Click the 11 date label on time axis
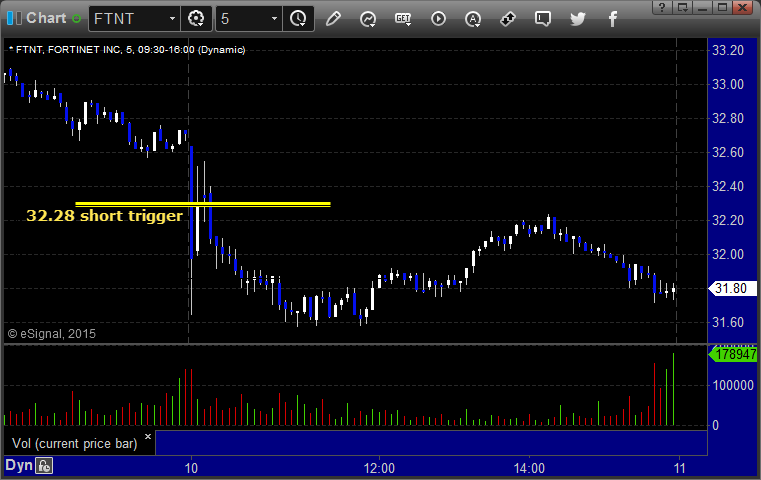This screenshot has width=761, height=480. point(679,468)
